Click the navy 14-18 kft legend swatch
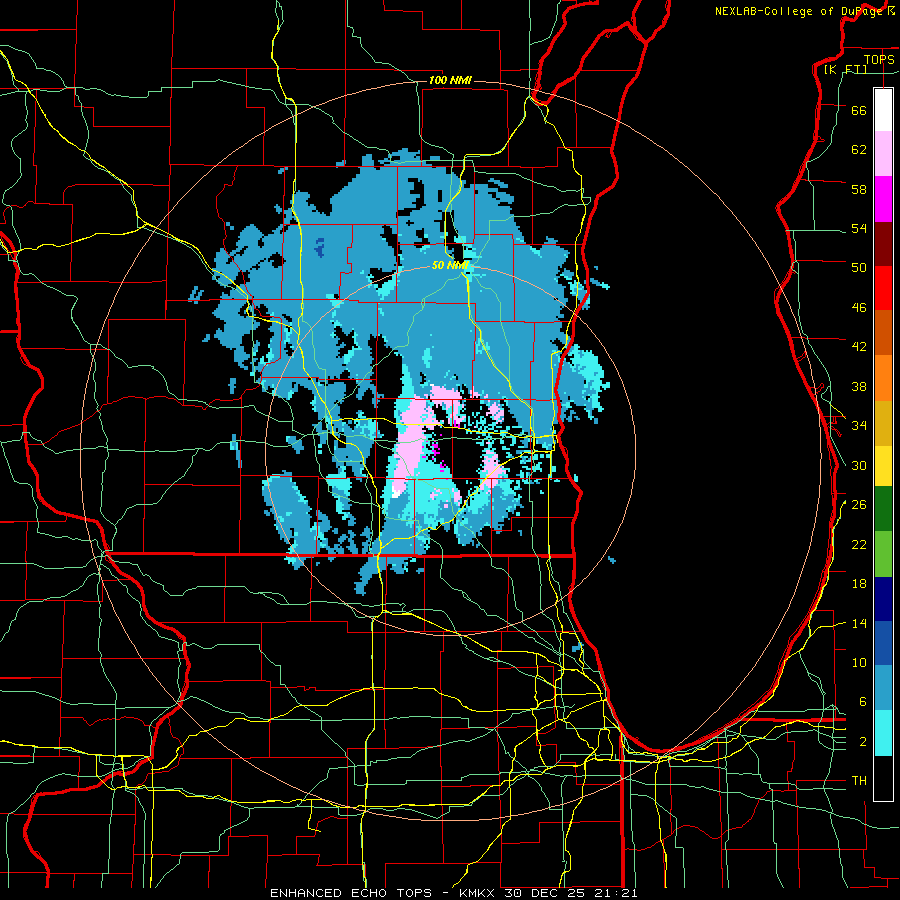 click(883, 599)
